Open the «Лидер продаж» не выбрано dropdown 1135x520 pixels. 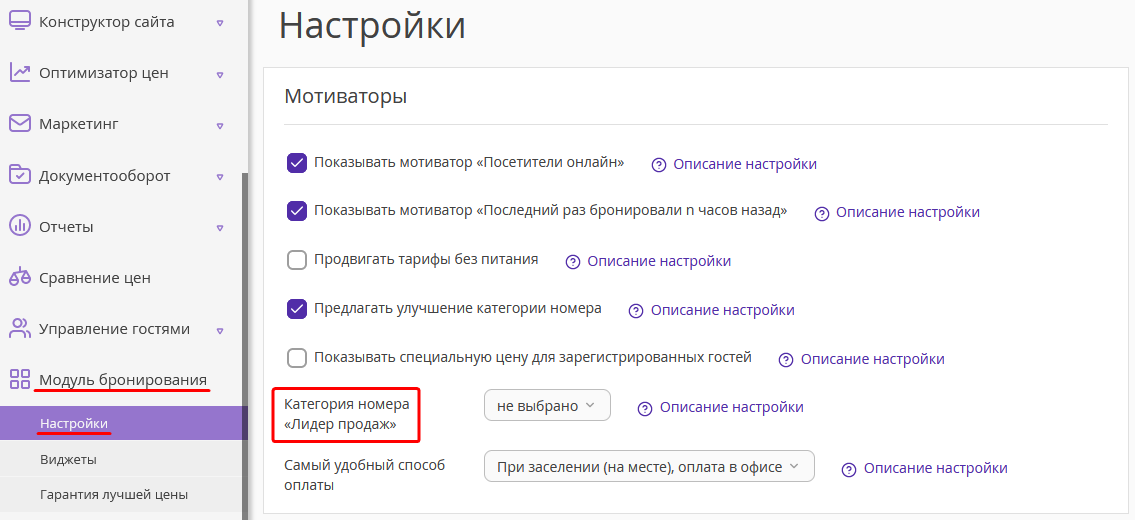pyautogui.click(x=547, y=406)
